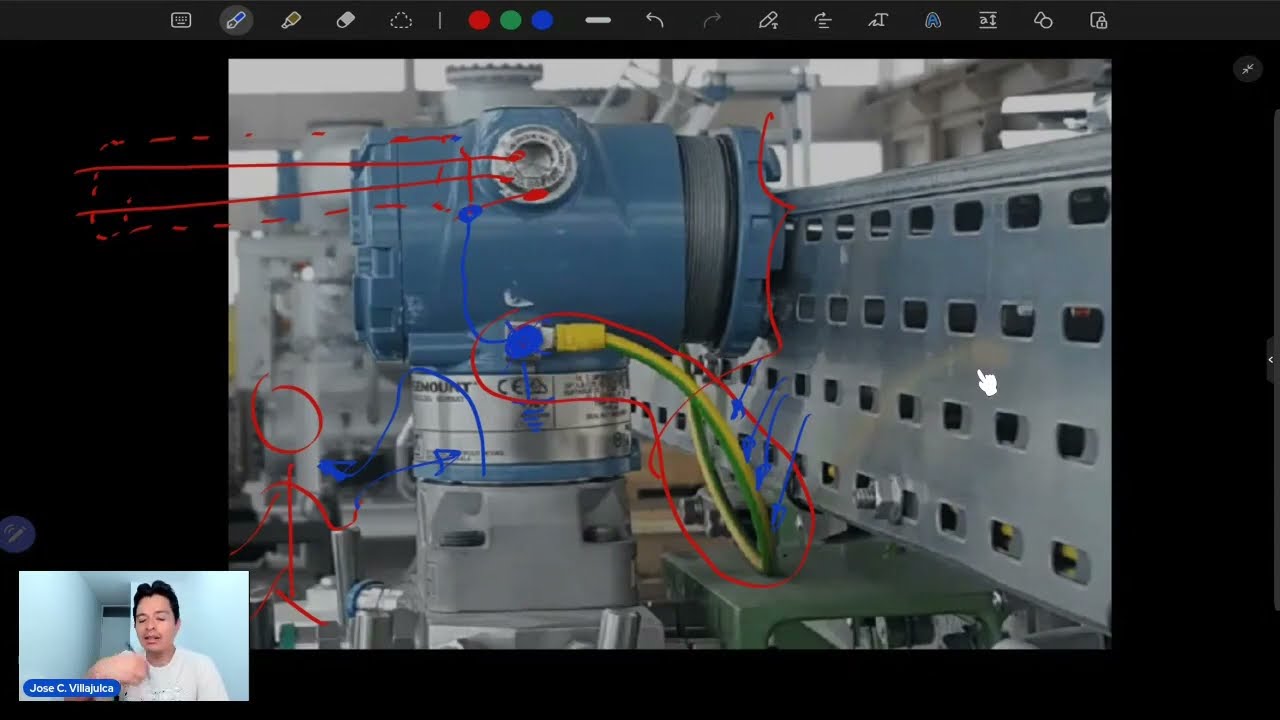Select the pen-to-text conversion tool
Screen dimensions: 1280x720
click(768, 20)
